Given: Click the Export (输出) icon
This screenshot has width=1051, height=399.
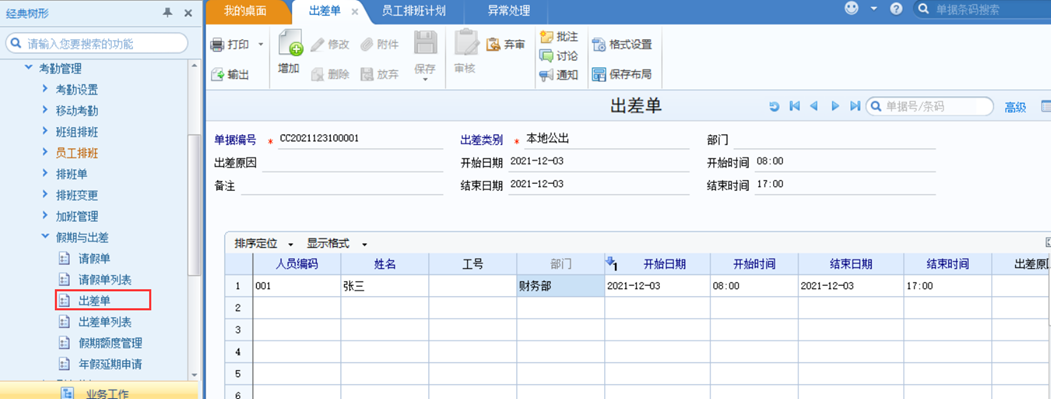Looking at the screenshot, I should point(217,74).
